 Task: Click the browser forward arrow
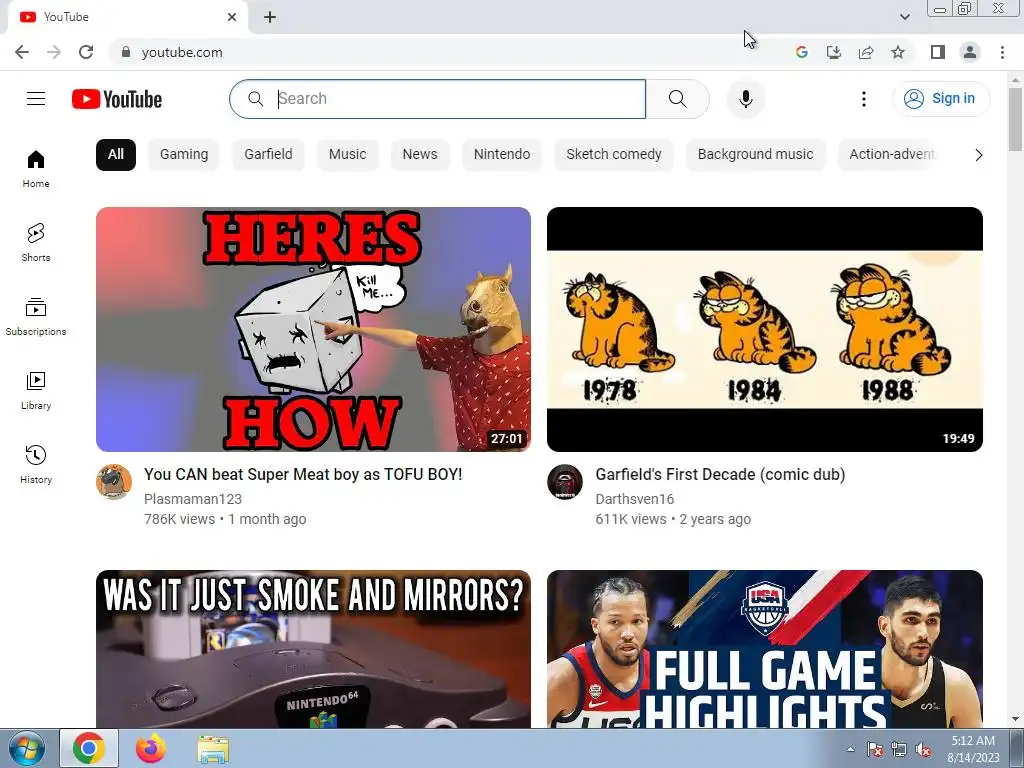point(54,52)
